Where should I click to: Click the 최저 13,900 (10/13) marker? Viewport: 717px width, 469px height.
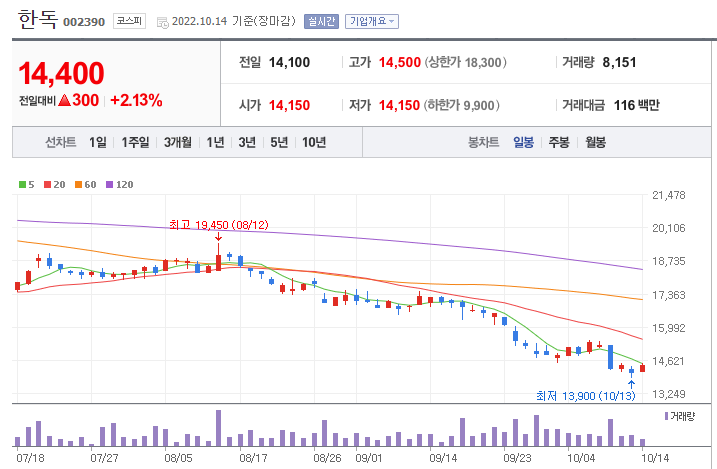pyautogui.click(x=586, y=396)
